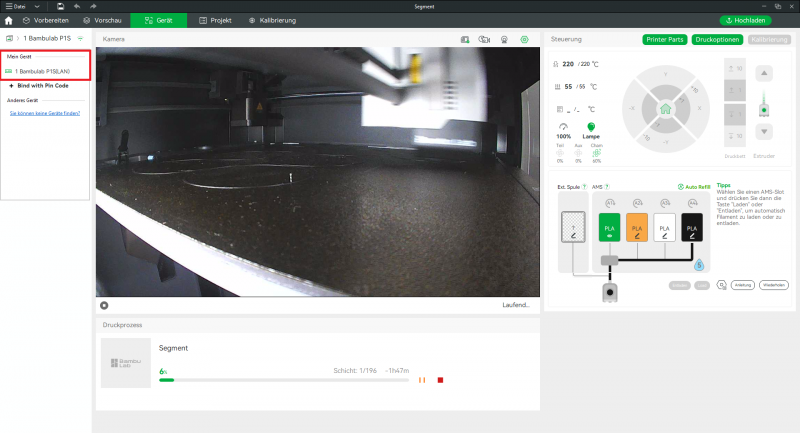
Task: Pause the print with orange pause icon
Action: [x=422, y=380]
